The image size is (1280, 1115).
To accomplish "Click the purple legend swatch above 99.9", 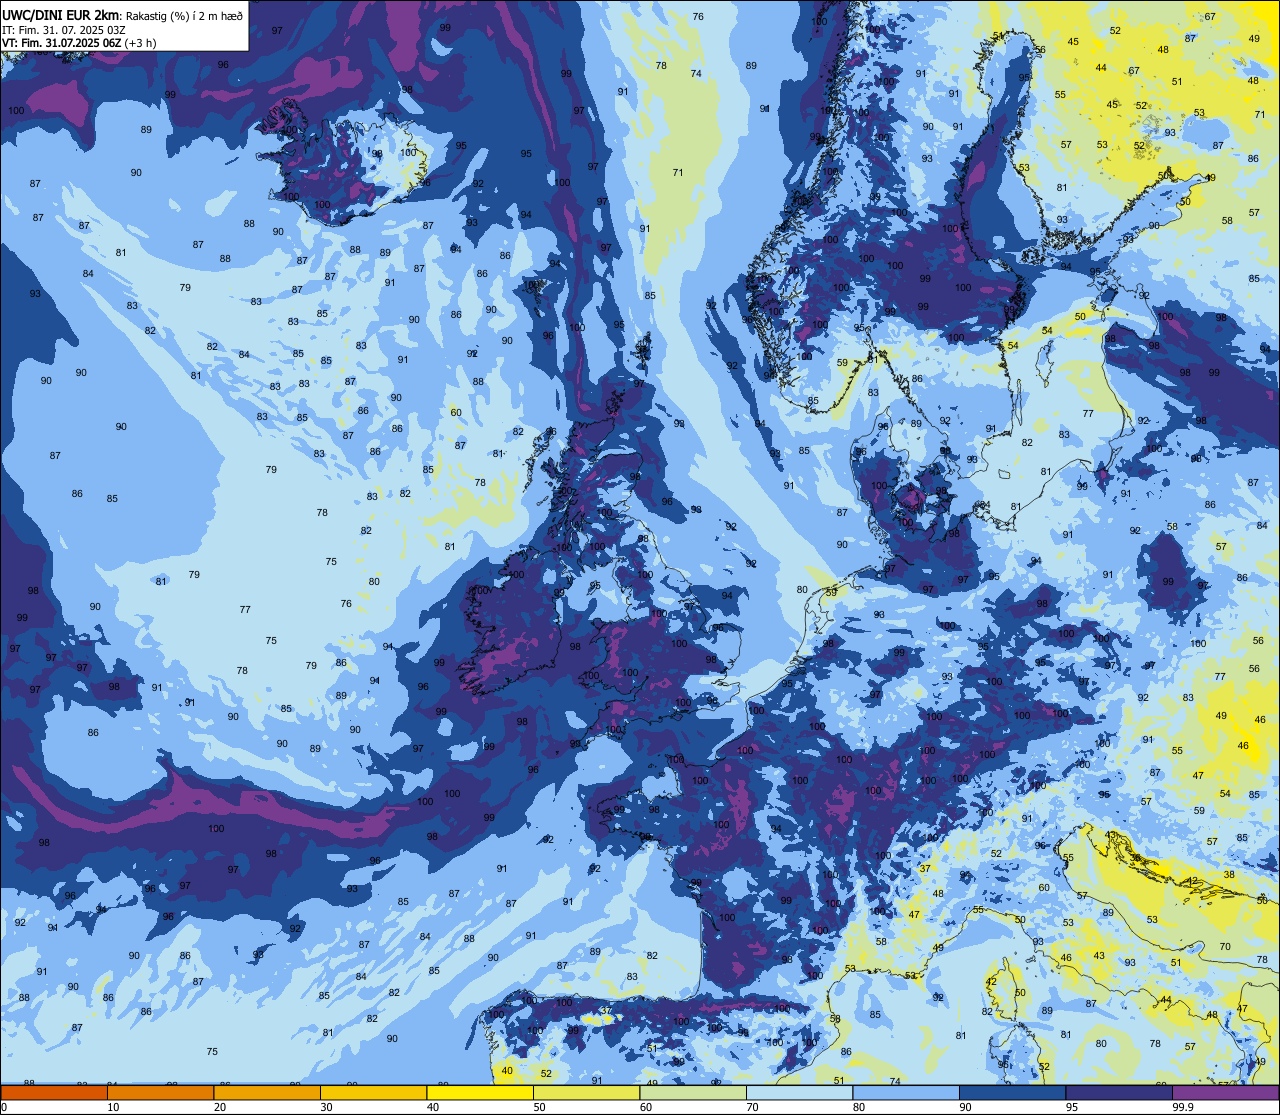I will click(1225, 1092).
